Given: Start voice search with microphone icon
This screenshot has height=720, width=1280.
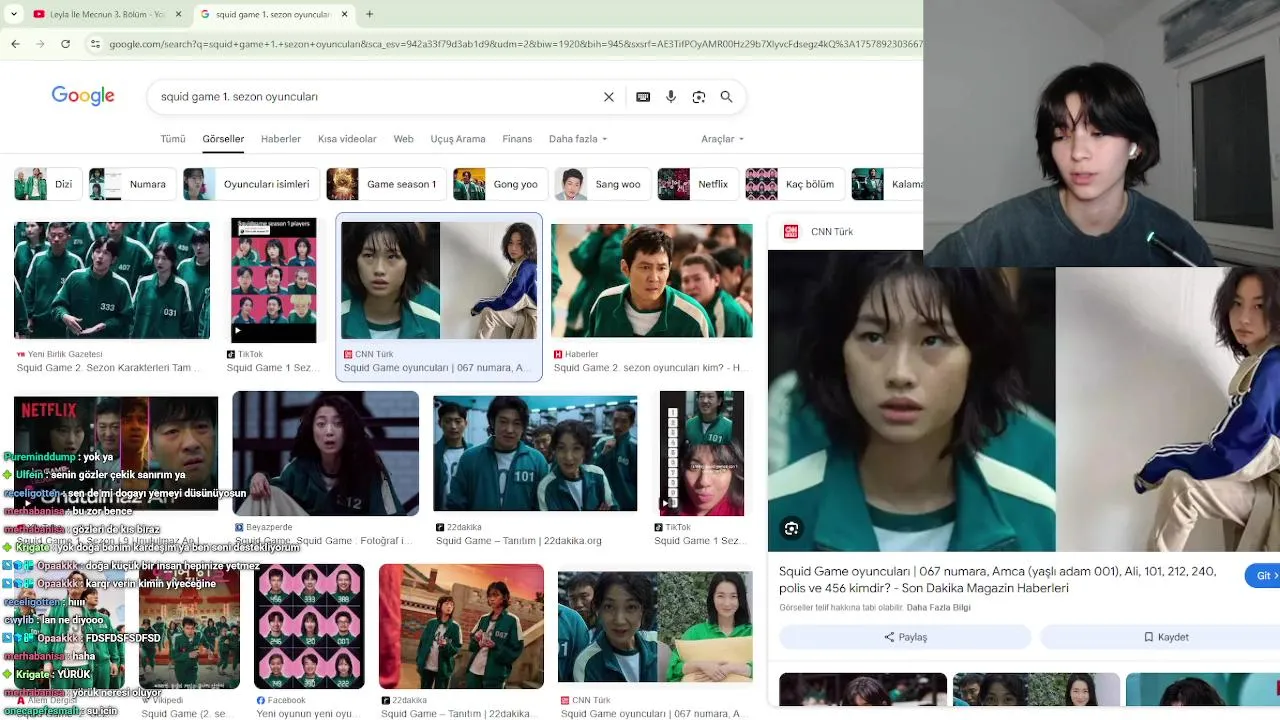Looking at the screenshot, I should [671, 97].
